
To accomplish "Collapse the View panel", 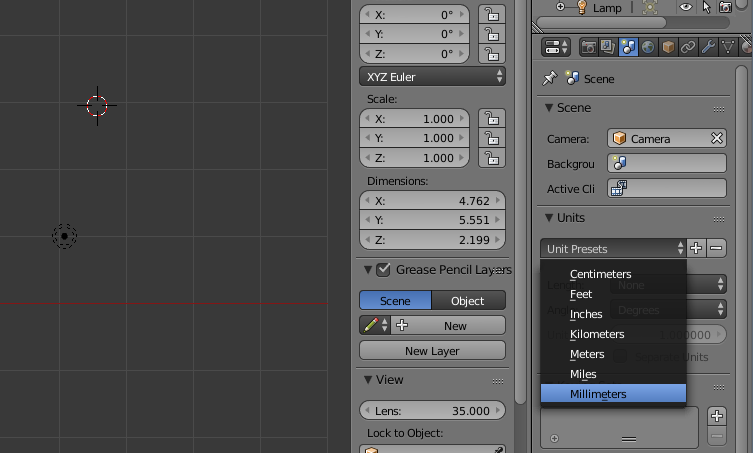I will pyautogui.click(x=368, y=380).
